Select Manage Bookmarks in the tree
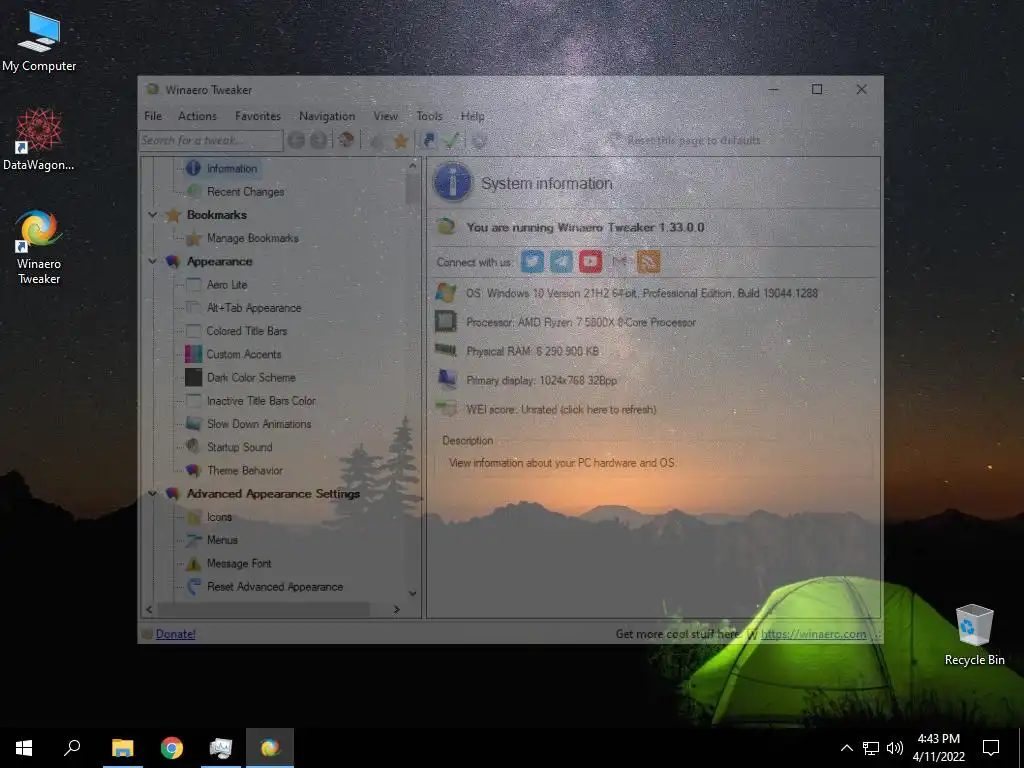 pyautogui.click(x=253, y=238)
